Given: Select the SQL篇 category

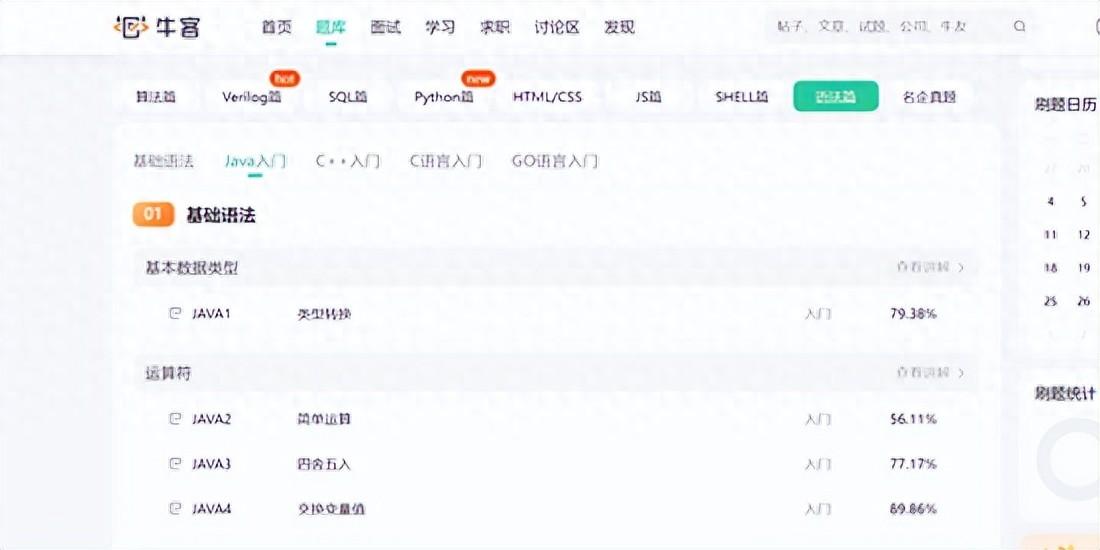Looking at the screenshot, I should click(347, 97).
